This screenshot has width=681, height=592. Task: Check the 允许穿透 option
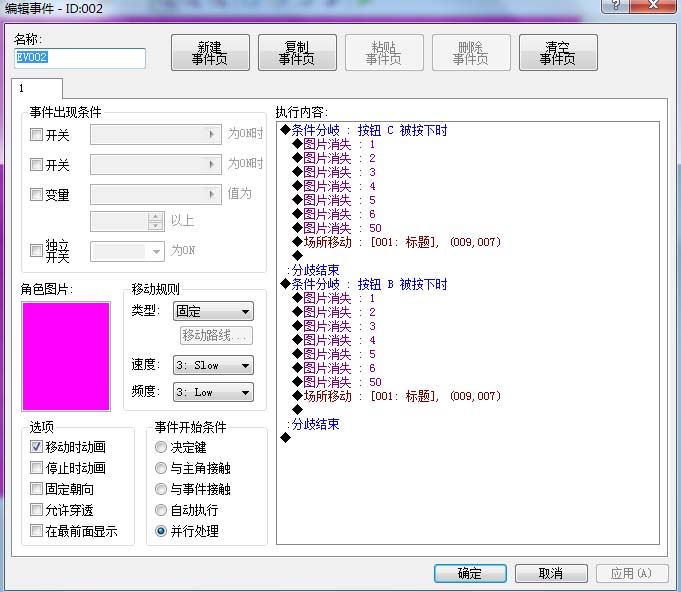pos(36,509)
